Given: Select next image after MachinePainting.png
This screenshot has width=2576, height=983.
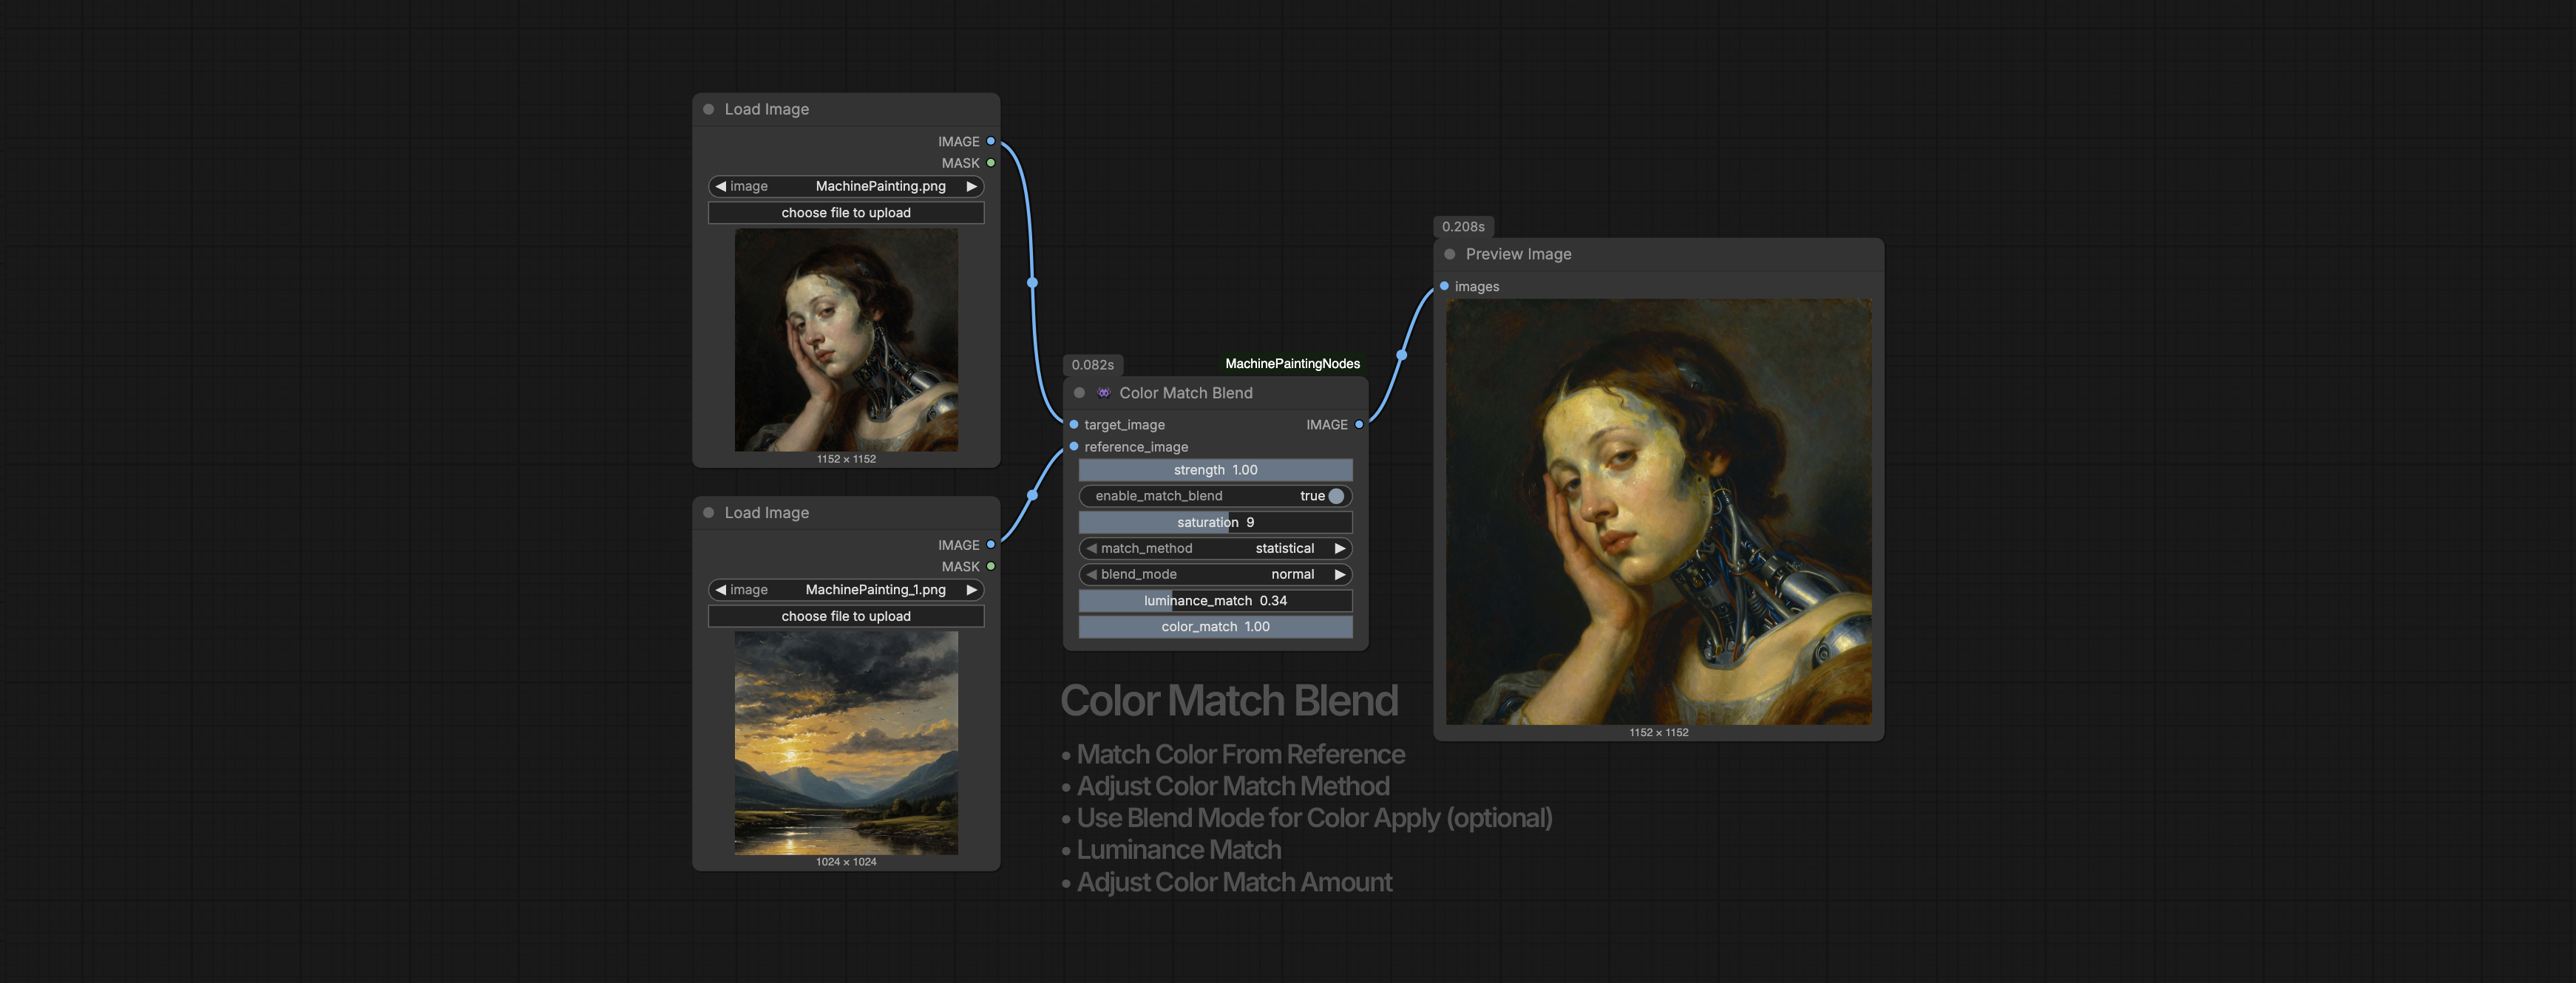Looking at the screenshot, I should click(x=971, y=186).
